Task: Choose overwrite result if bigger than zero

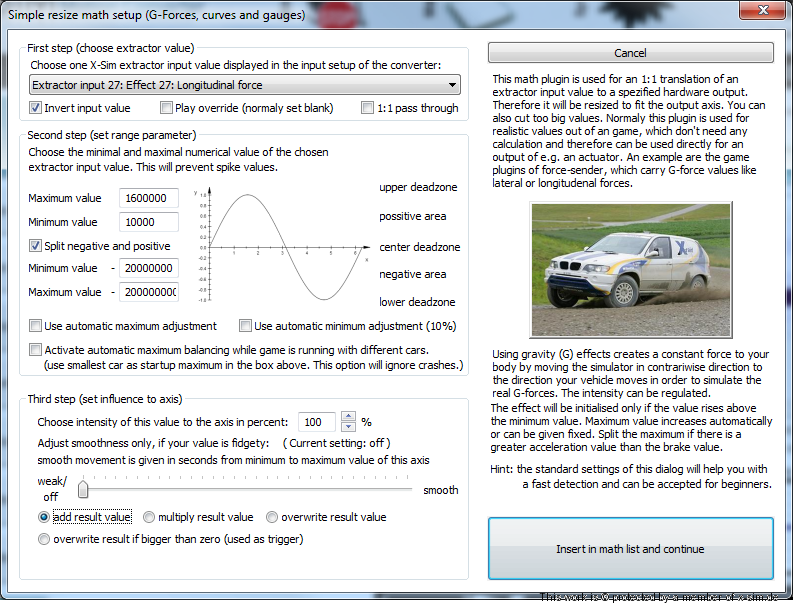Action: [44, 539]
